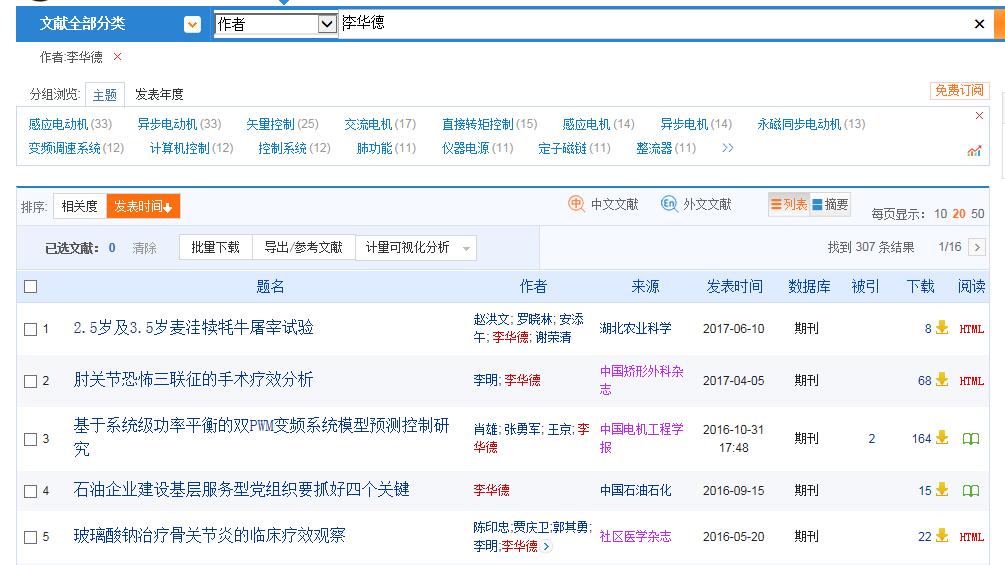The height and width of the screenshot is (565, 1005).
Task: Expand more topics with double chevron
Action: coord(727,148)
